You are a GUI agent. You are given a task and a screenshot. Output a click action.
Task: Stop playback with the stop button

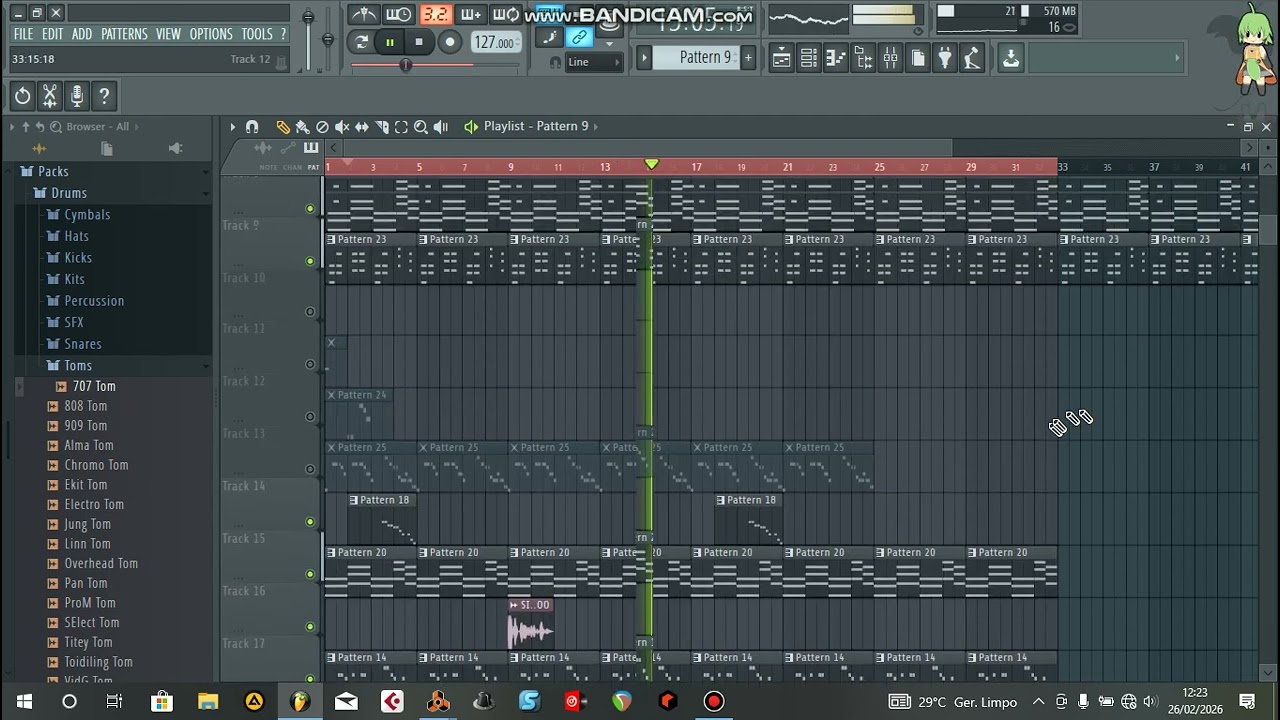(419, 42)
